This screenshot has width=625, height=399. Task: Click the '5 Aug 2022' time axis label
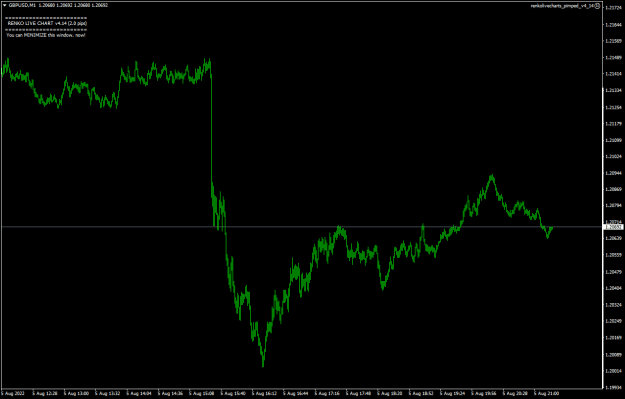click(x=13, y=393)
